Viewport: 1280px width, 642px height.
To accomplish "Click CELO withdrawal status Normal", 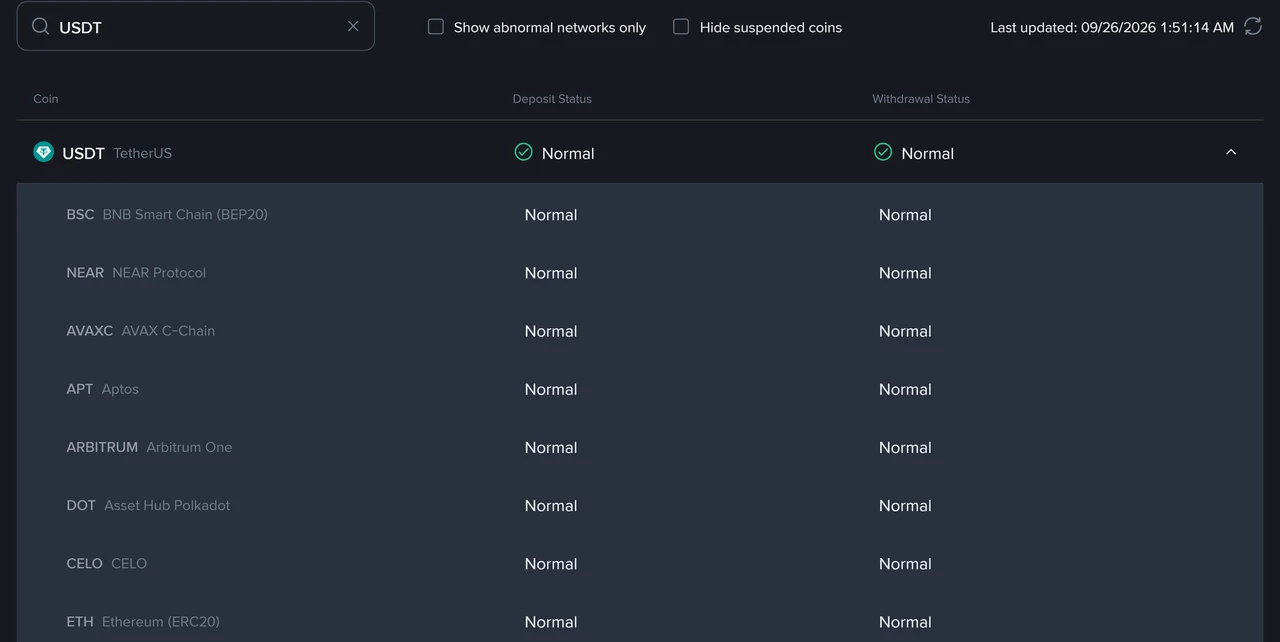I will click(x=905, y=564).
